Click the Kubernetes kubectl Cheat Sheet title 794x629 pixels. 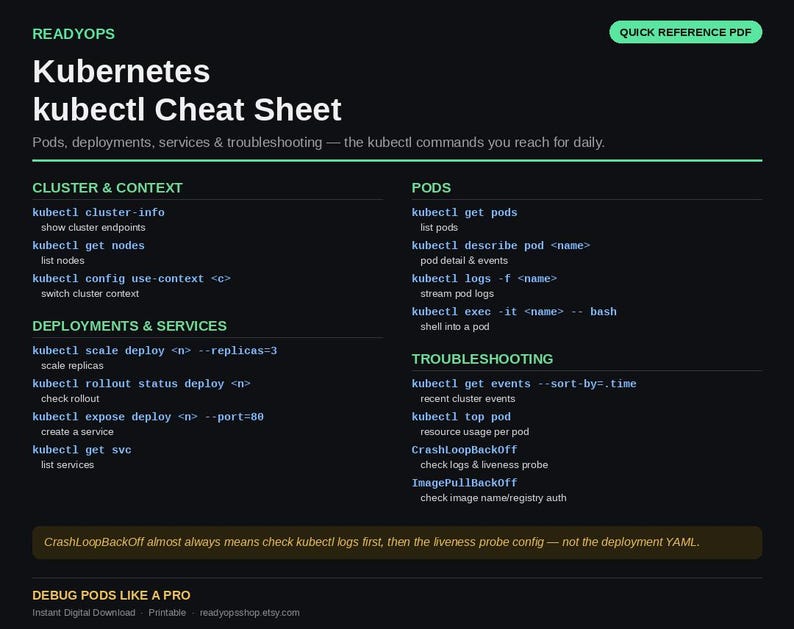(187, 90)
